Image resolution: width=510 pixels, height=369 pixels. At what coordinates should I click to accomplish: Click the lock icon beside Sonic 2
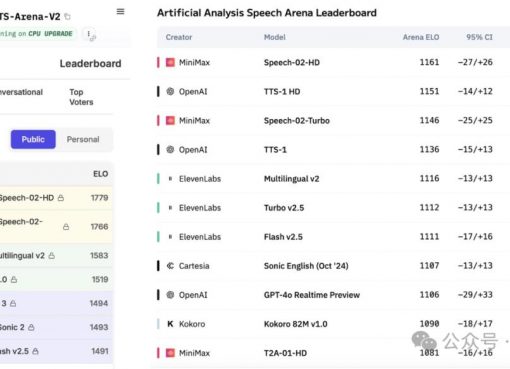click(x=31, y=327)
